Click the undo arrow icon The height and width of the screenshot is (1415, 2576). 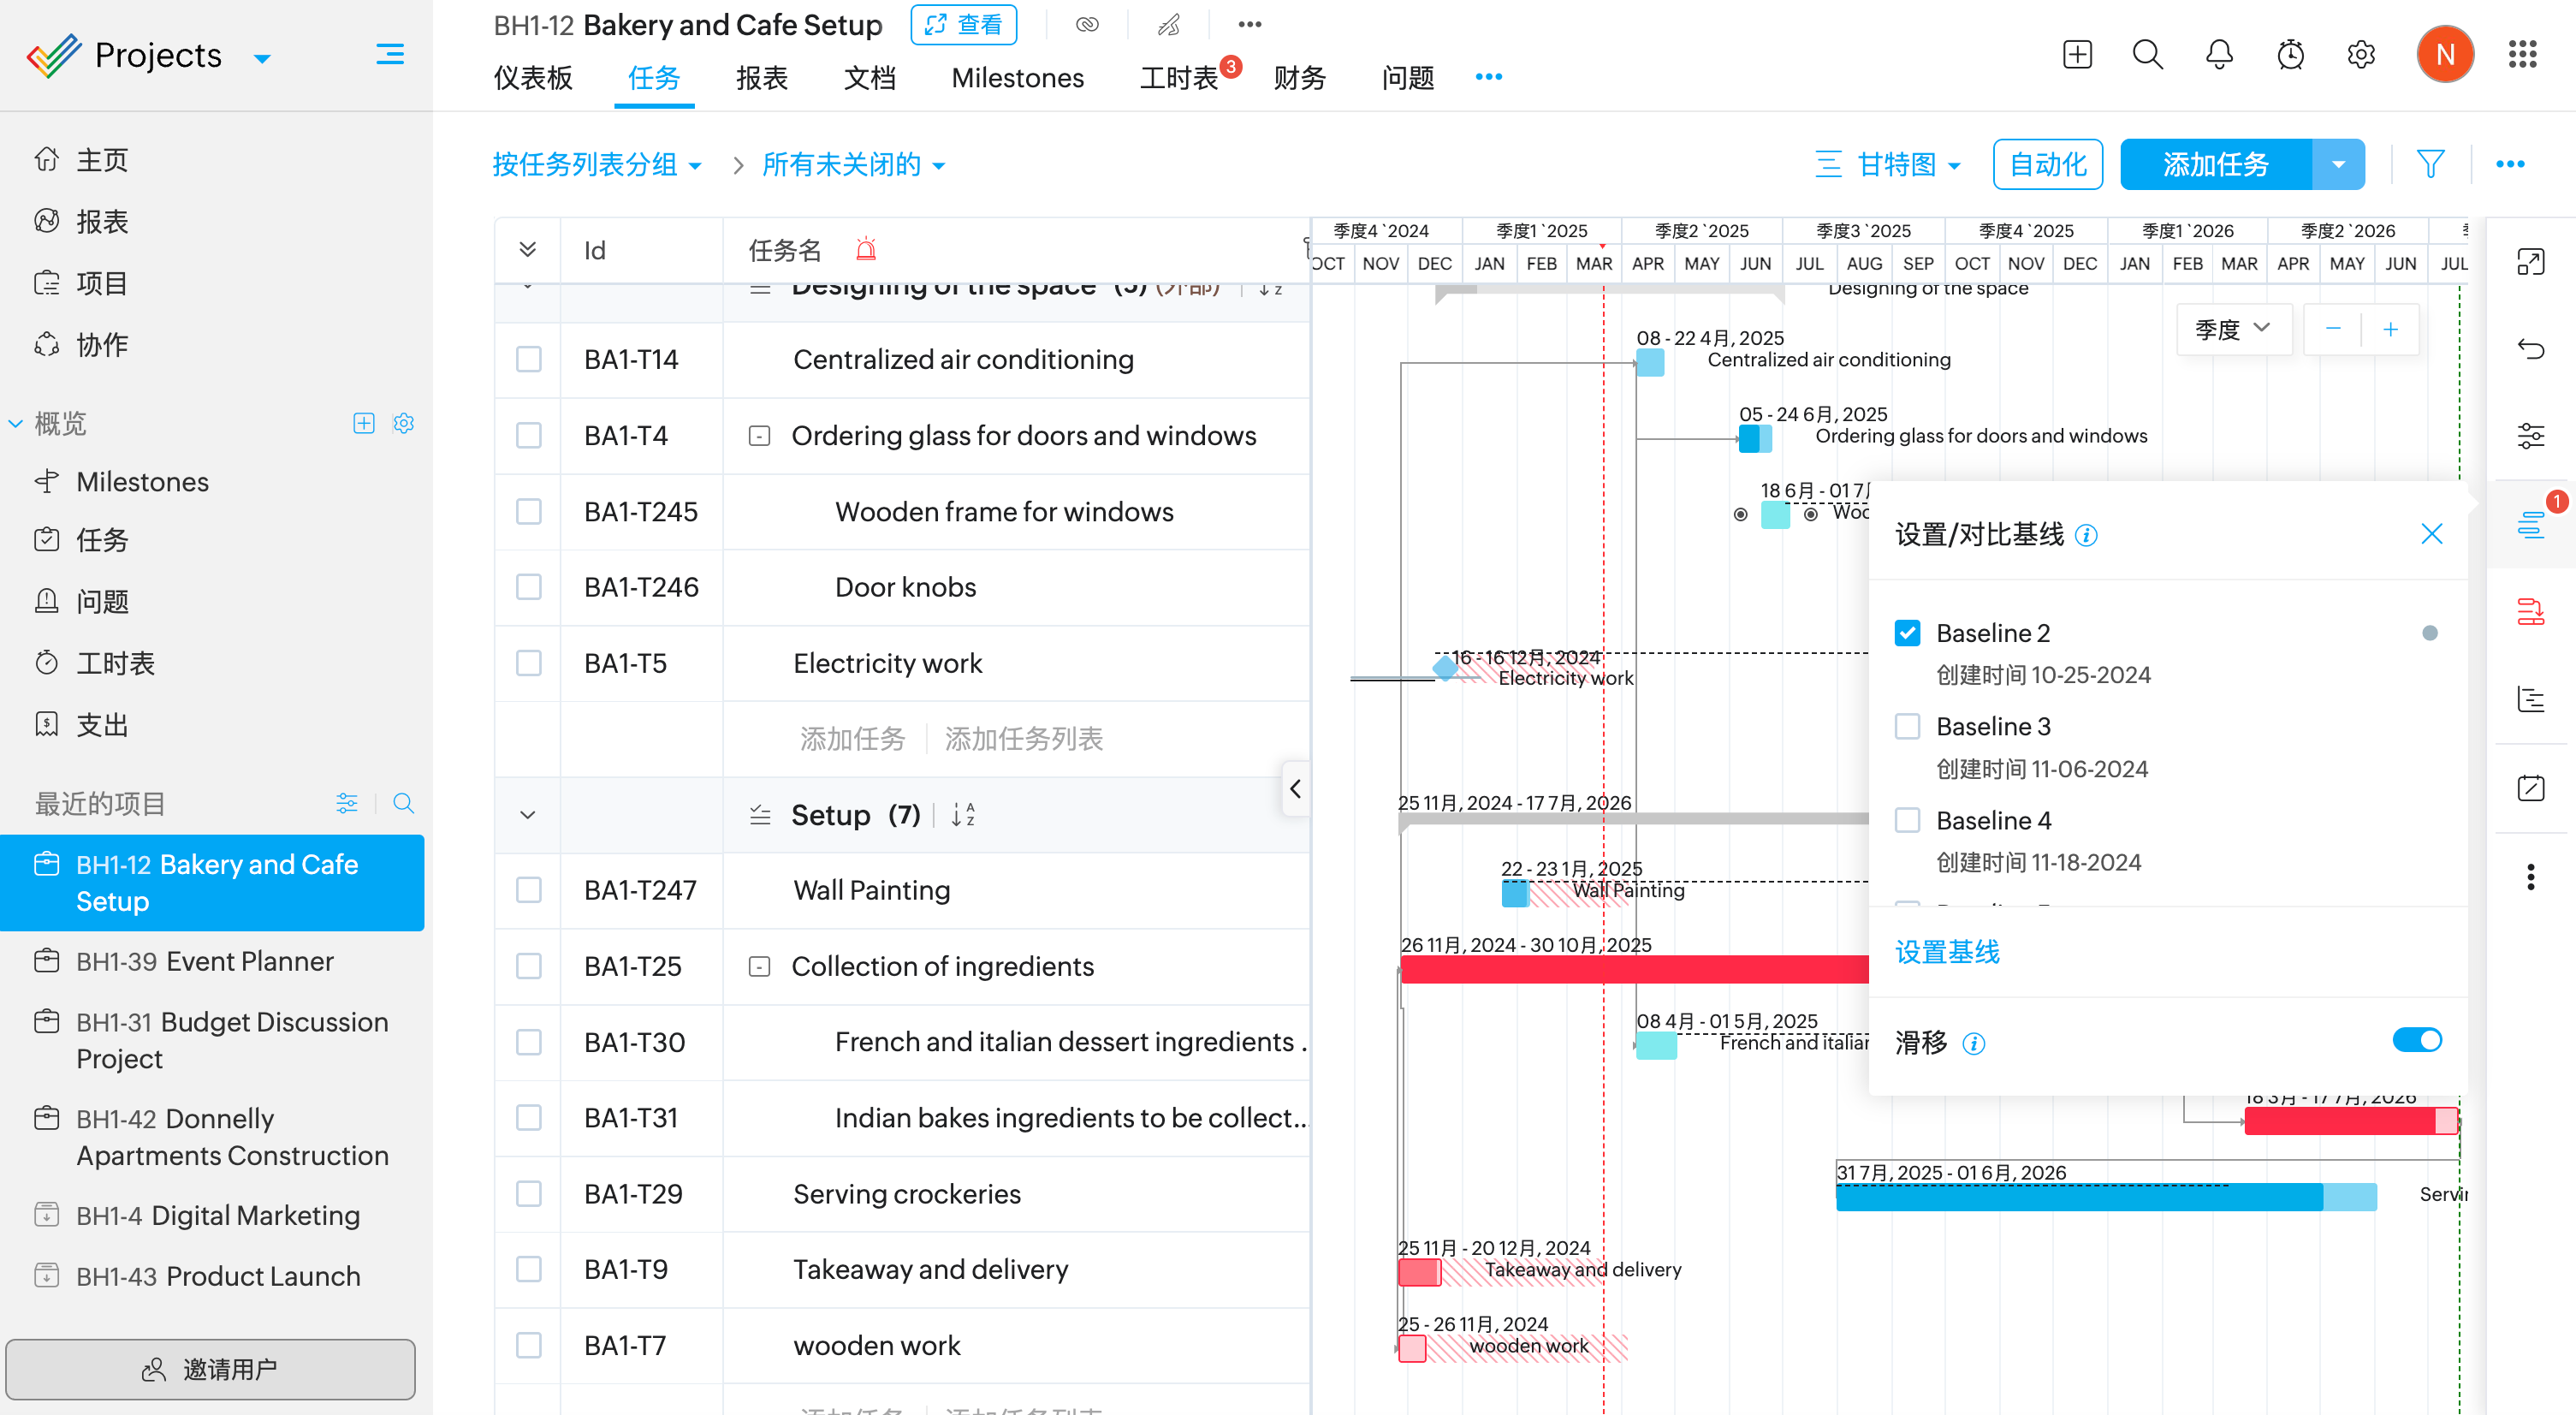tap(2530, 349)
